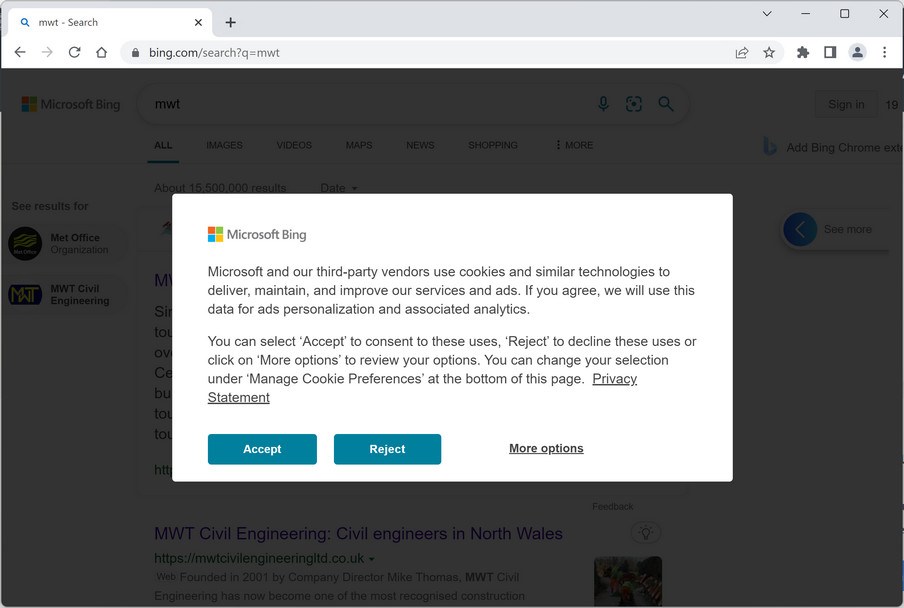Switch to the IMAGES tab
The height and width of the screenshot is (608, 904).
tap(224, 145)
